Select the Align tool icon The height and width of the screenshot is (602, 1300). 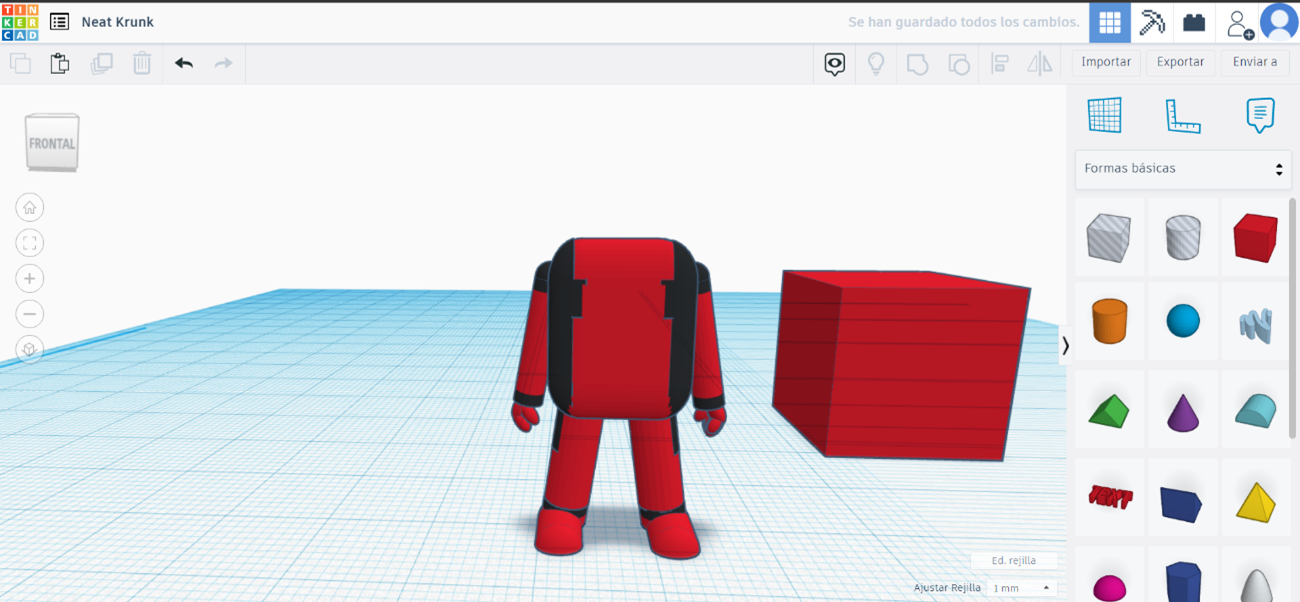pos(999,62)
